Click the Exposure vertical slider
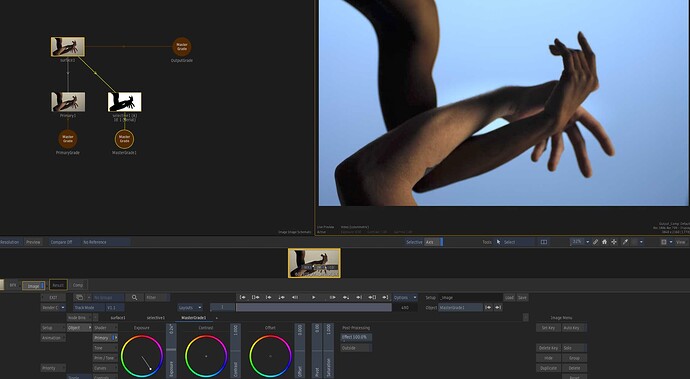690x379 pixels. pyautogui.click(x=171, y=351)
